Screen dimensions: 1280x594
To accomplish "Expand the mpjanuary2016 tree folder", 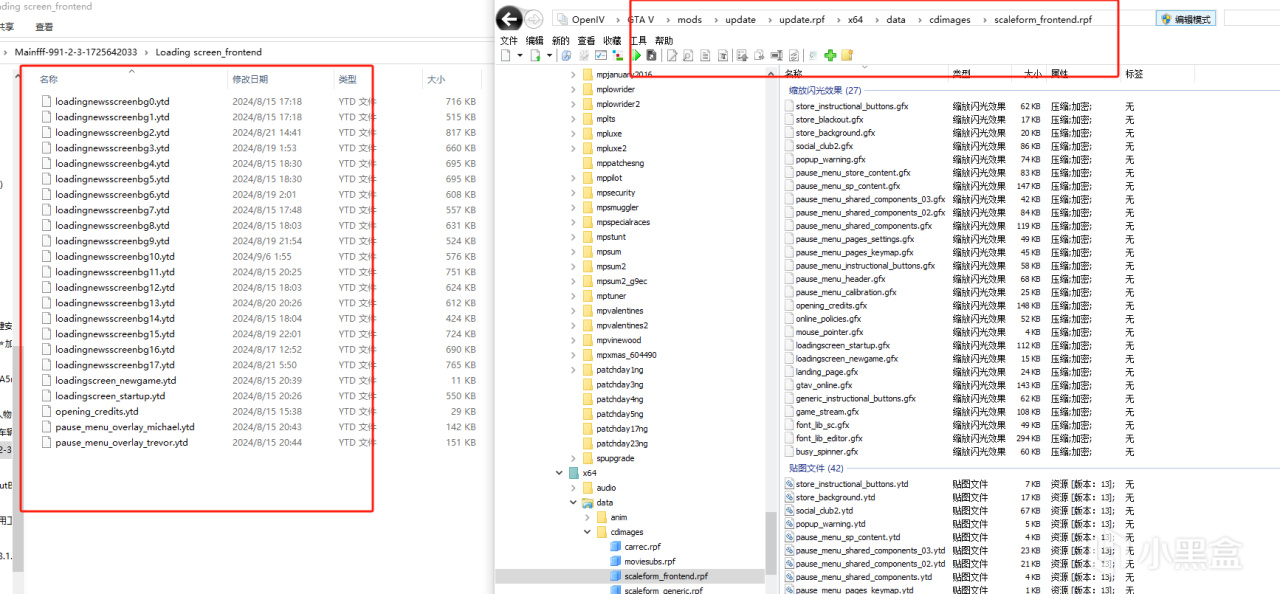I will tap(573, 75).
